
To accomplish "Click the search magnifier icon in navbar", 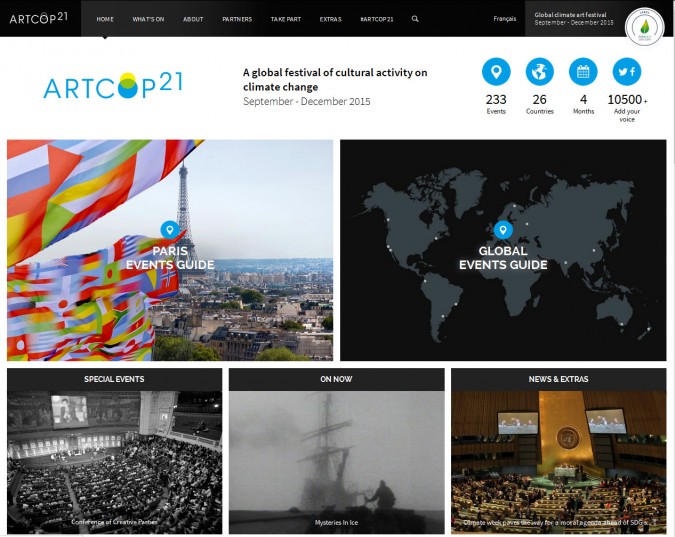I will click(415, 19).
